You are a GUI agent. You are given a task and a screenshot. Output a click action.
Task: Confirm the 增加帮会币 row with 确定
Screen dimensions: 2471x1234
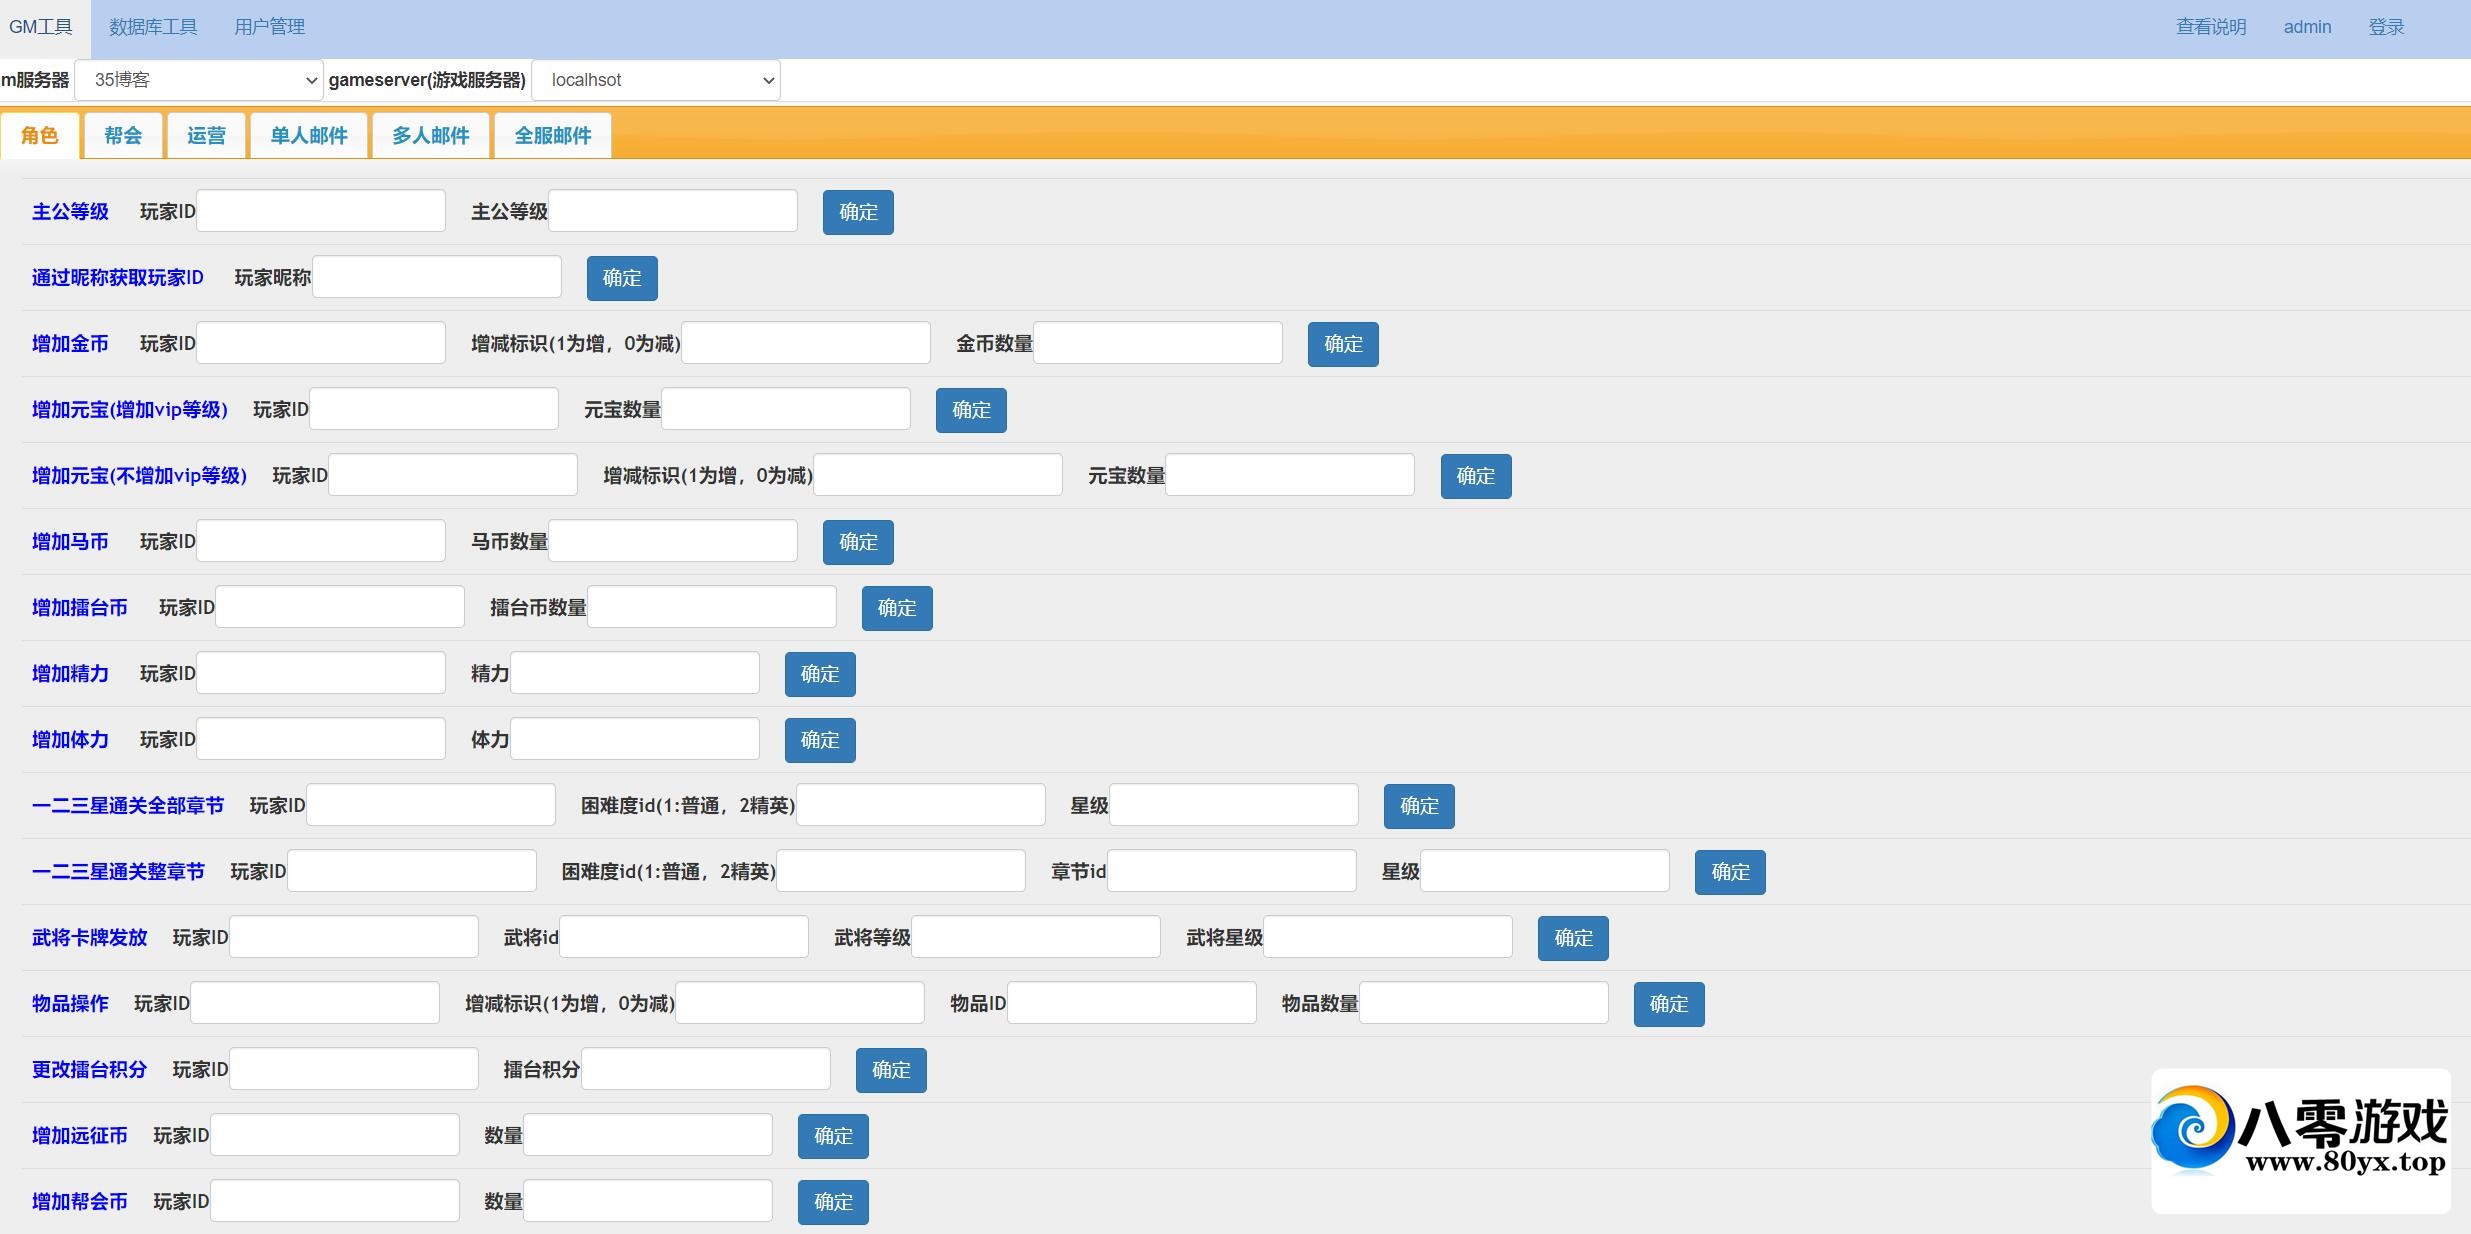click(x=833, y=1202)
